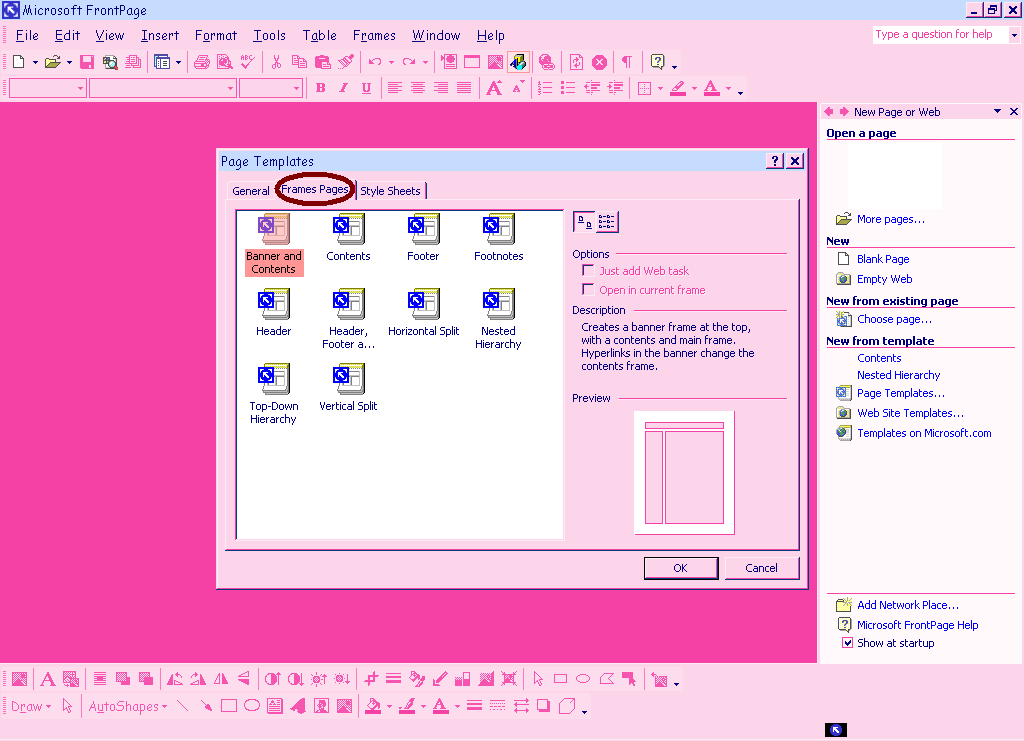Viewport: 1024px width, 741px height.
Task: Open the Web Site Templates link
Action: (910, 413)
